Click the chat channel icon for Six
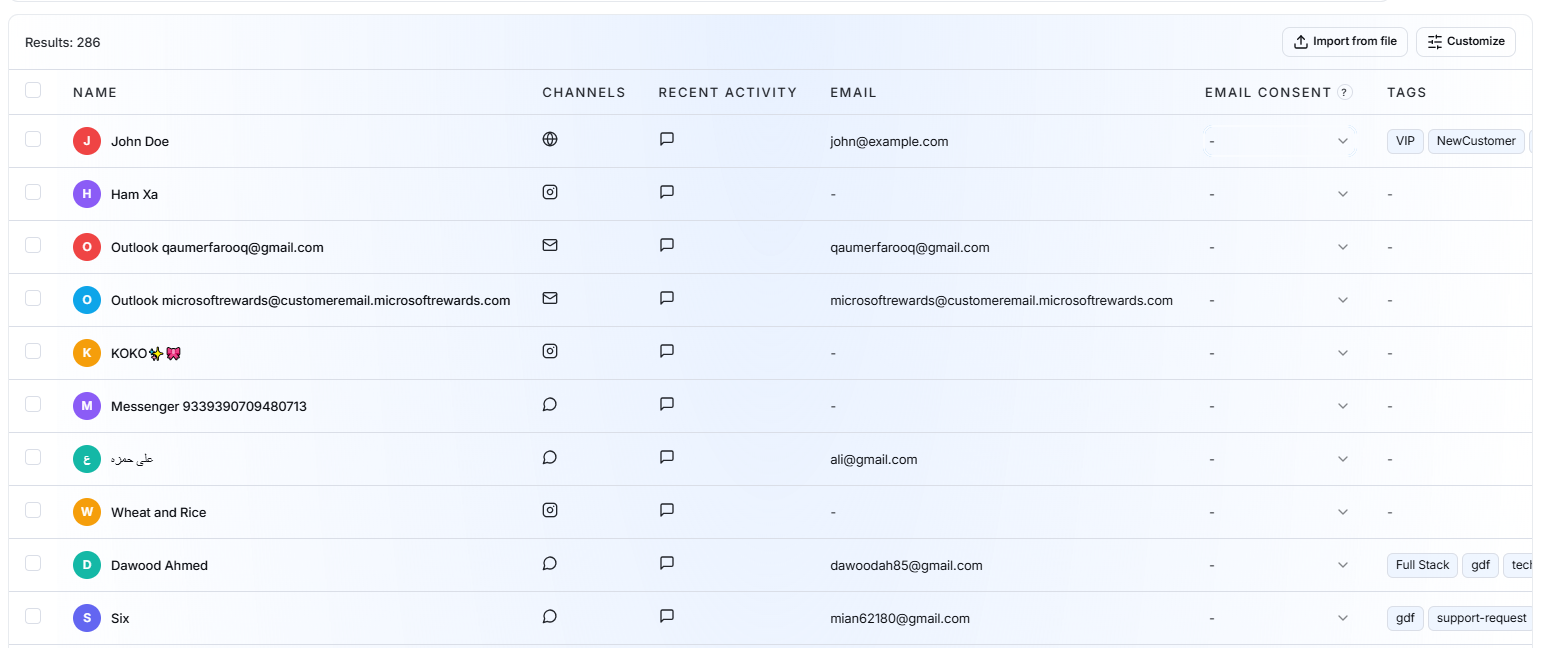The image size is (1556, 648). [x=549, y=616]
